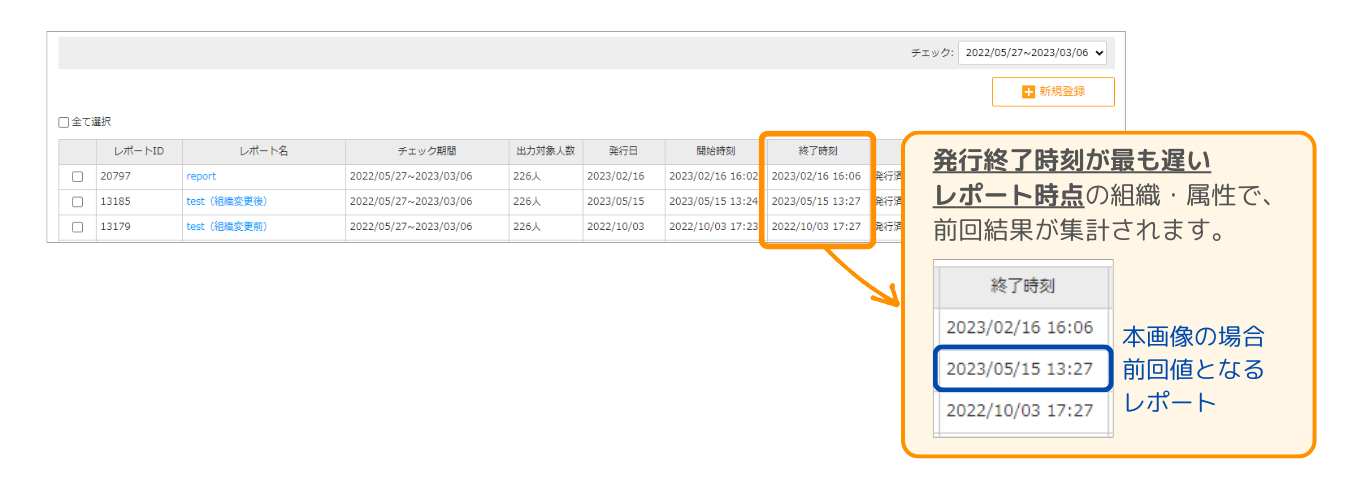The image size is (1366, 484).
Task: Tick the checkbox for report ID 13179
Action: (78, 227)
